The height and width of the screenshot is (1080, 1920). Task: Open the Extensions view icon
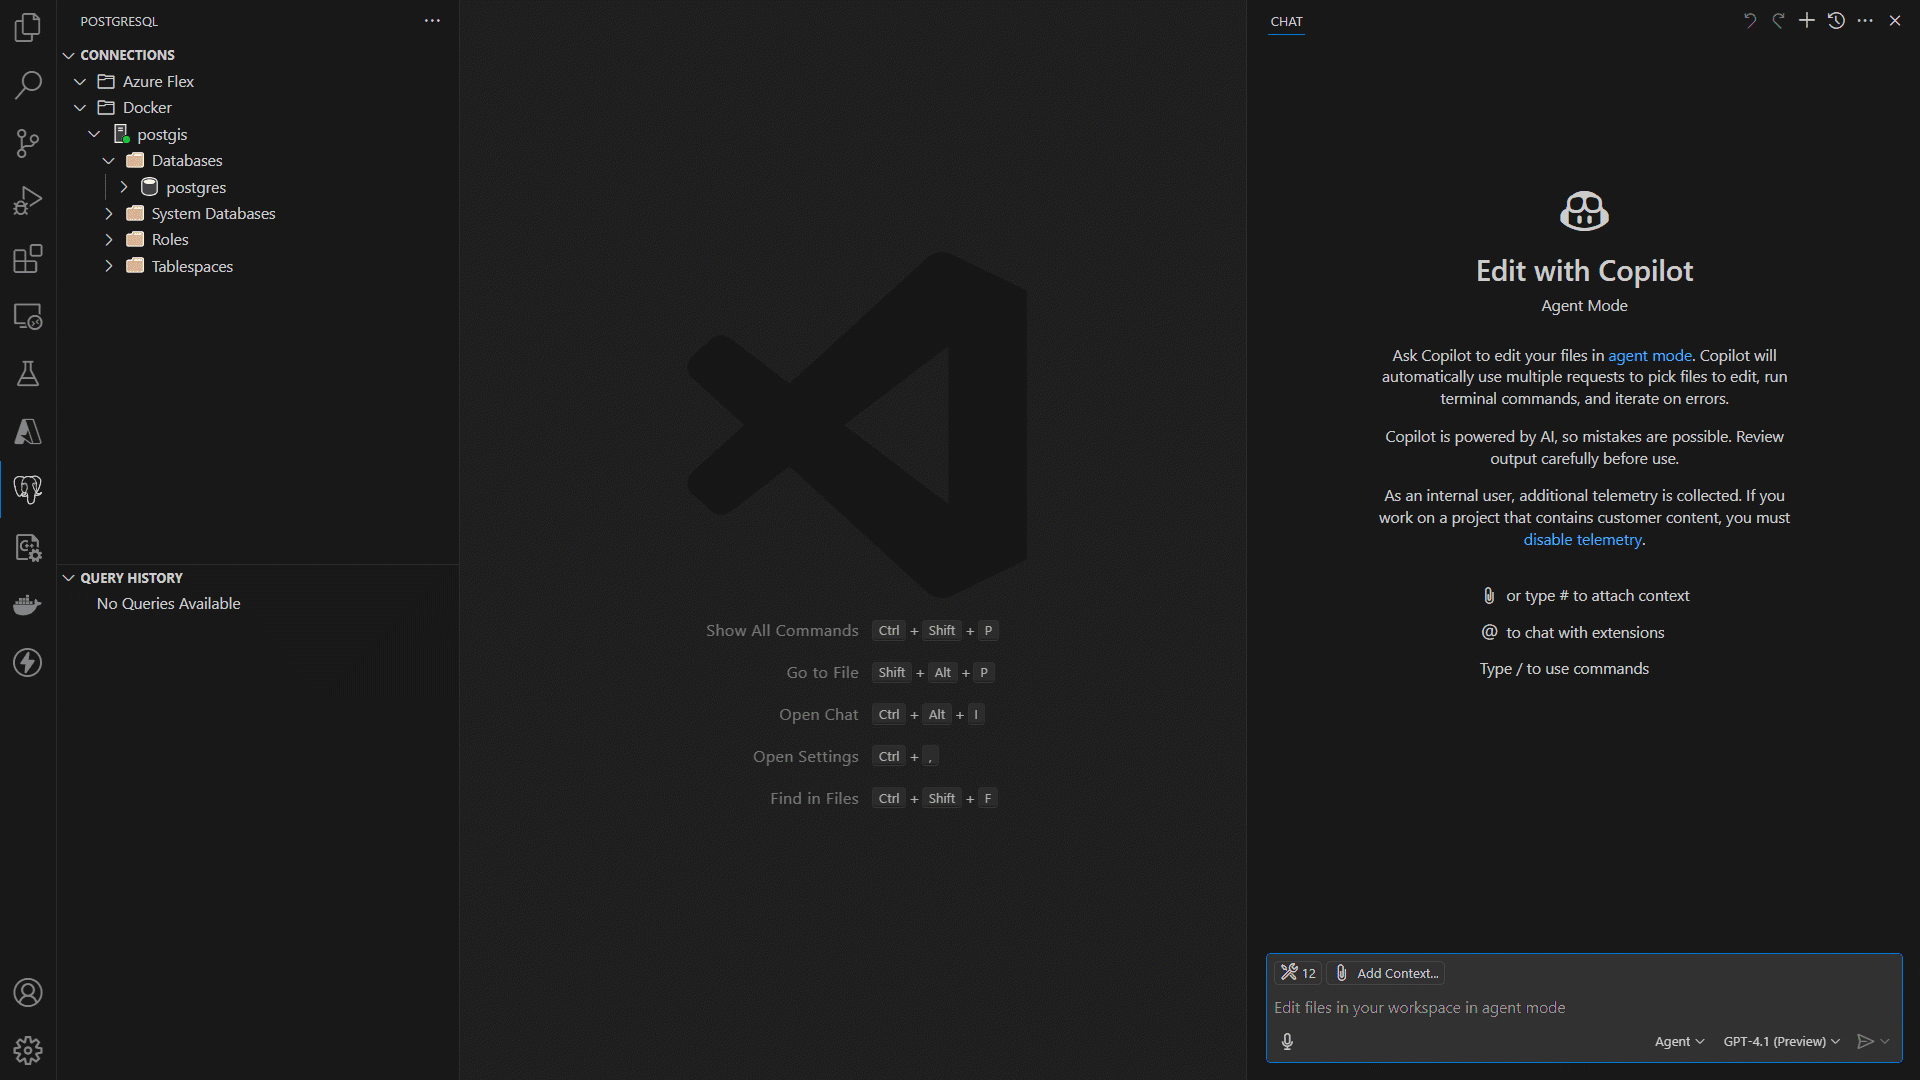(28, 259)
